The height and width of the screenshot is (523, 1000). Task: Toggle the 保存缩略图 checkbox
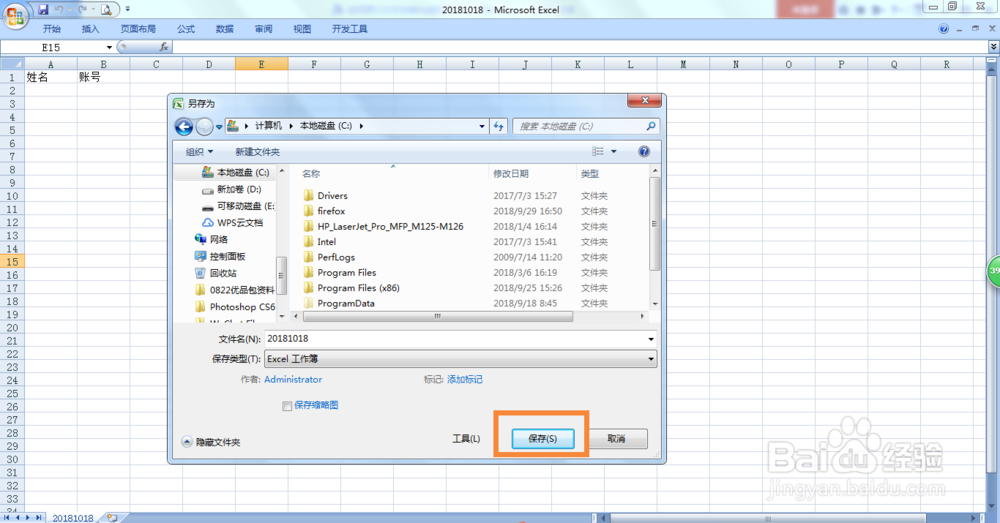pyautogui.click(x=287, y=406)
